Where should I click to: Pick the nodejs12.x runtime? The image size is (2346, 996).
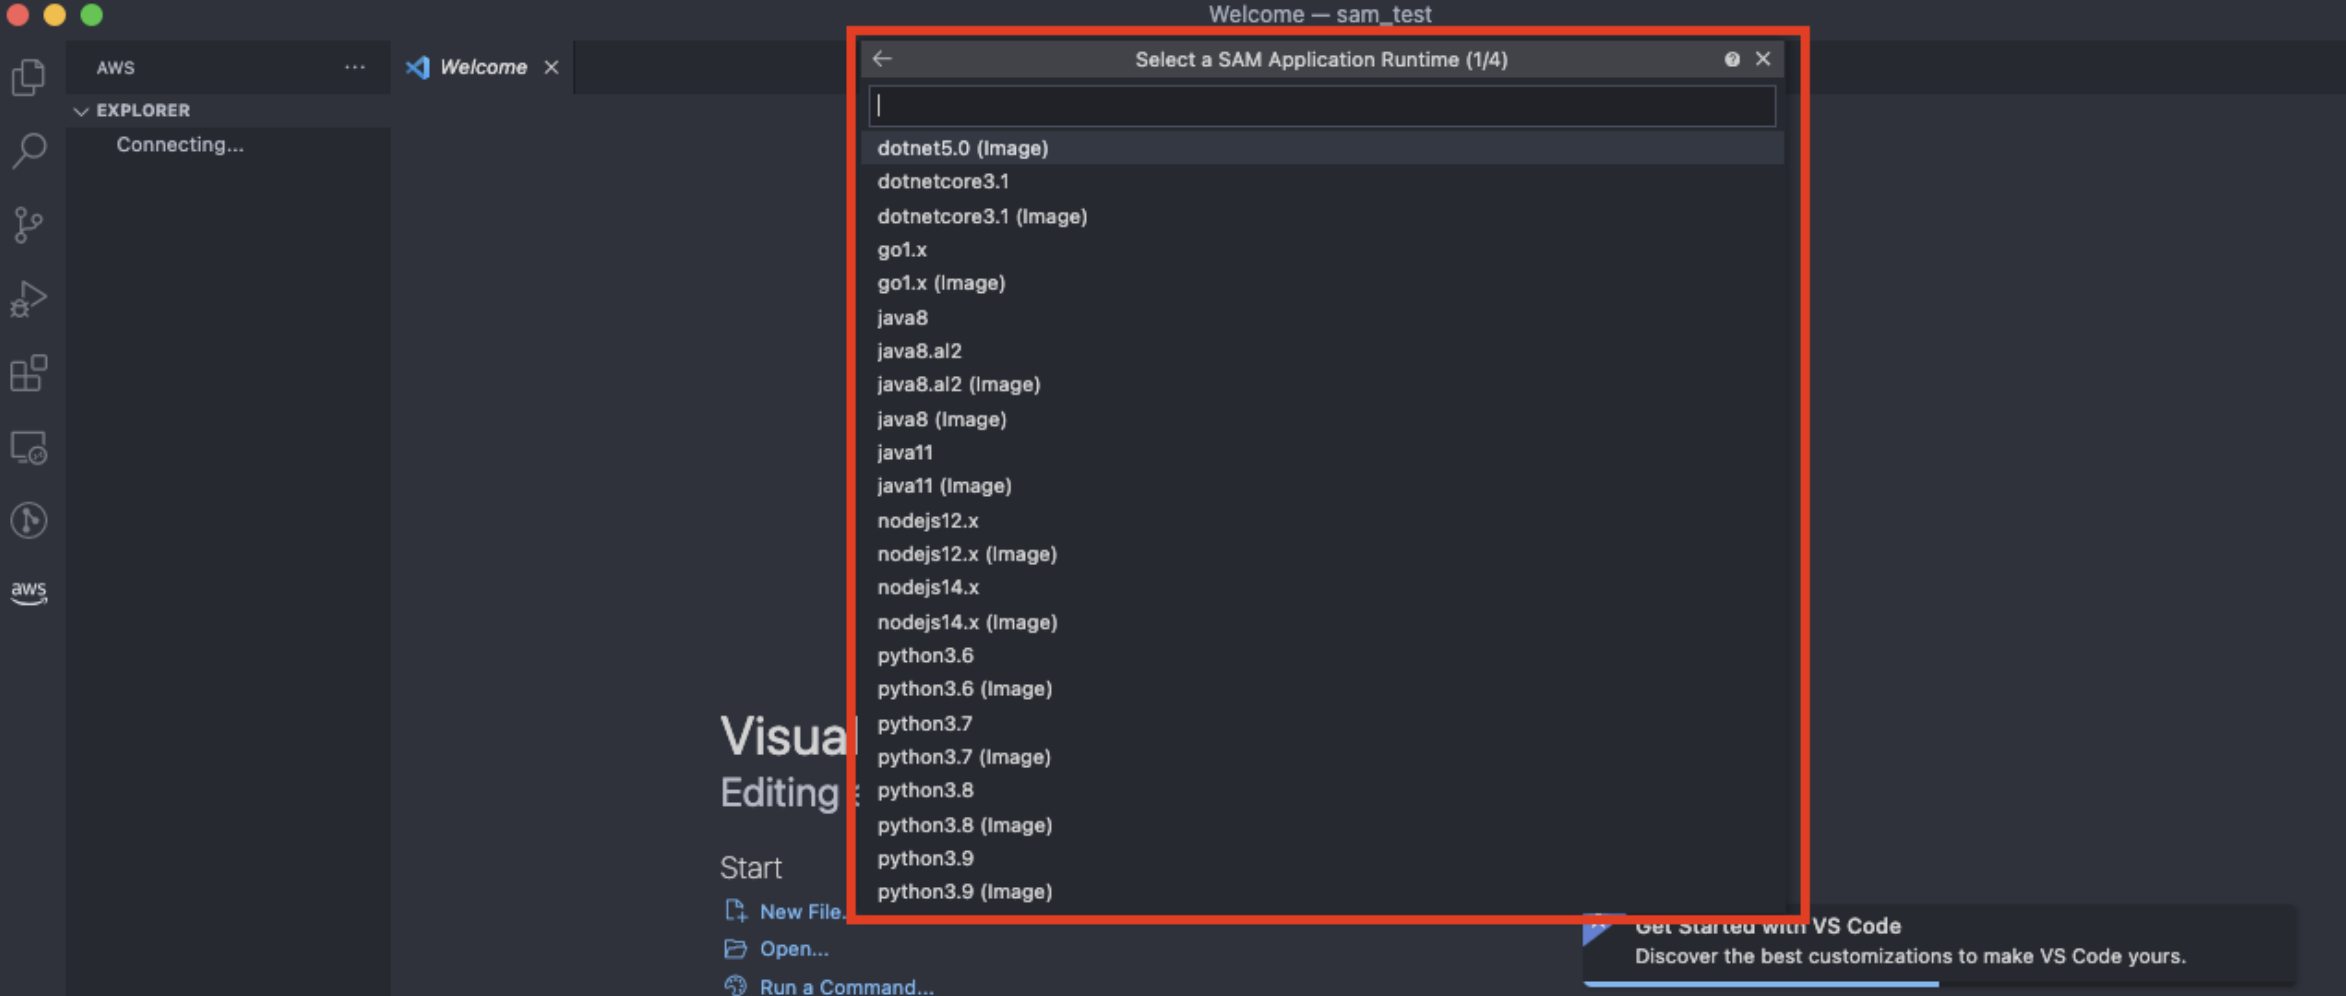point(1322,520)
